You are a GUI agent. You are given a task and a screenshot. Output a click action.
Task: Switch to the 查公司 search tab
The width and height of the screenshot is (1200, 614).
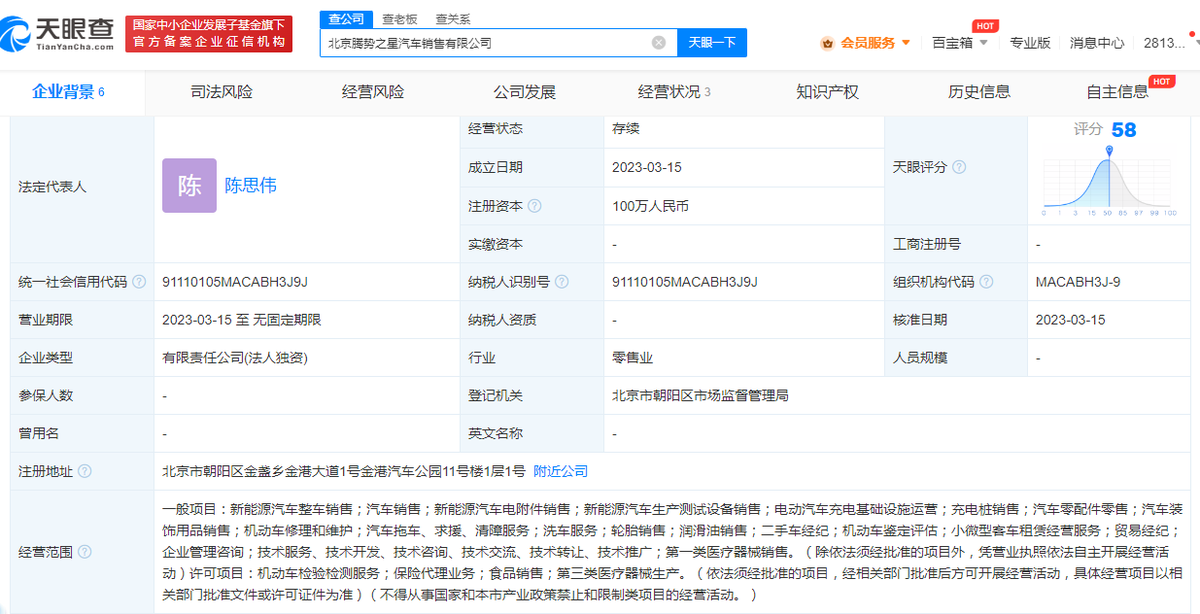coord(346,19)
